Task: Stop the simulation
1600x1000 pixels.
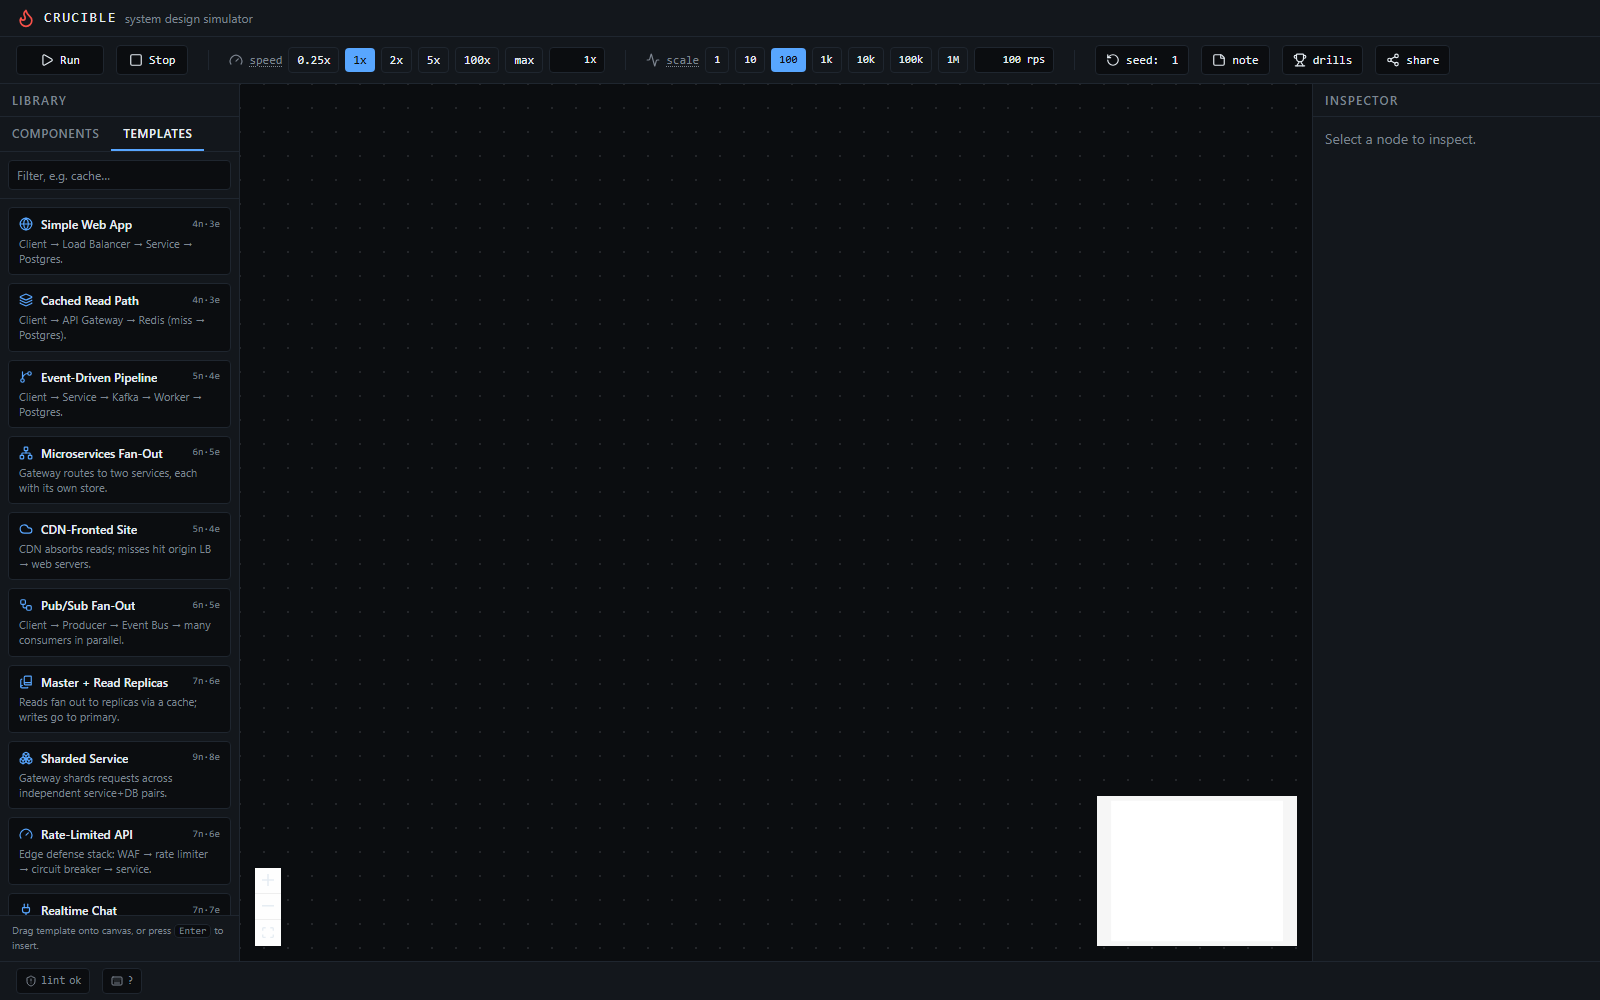Action: [152, 60]
